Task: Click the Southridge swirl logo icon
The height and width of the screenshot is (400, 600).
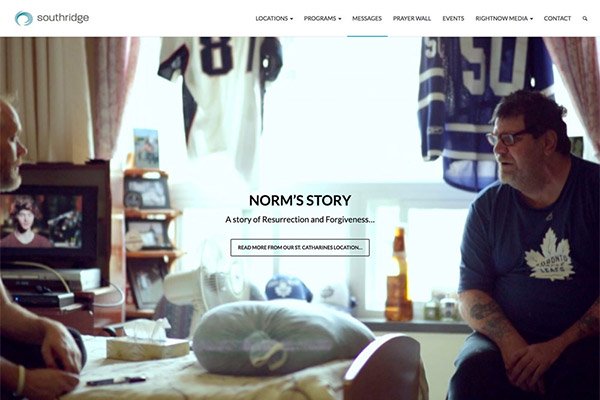Action: (x=23, y=18)
